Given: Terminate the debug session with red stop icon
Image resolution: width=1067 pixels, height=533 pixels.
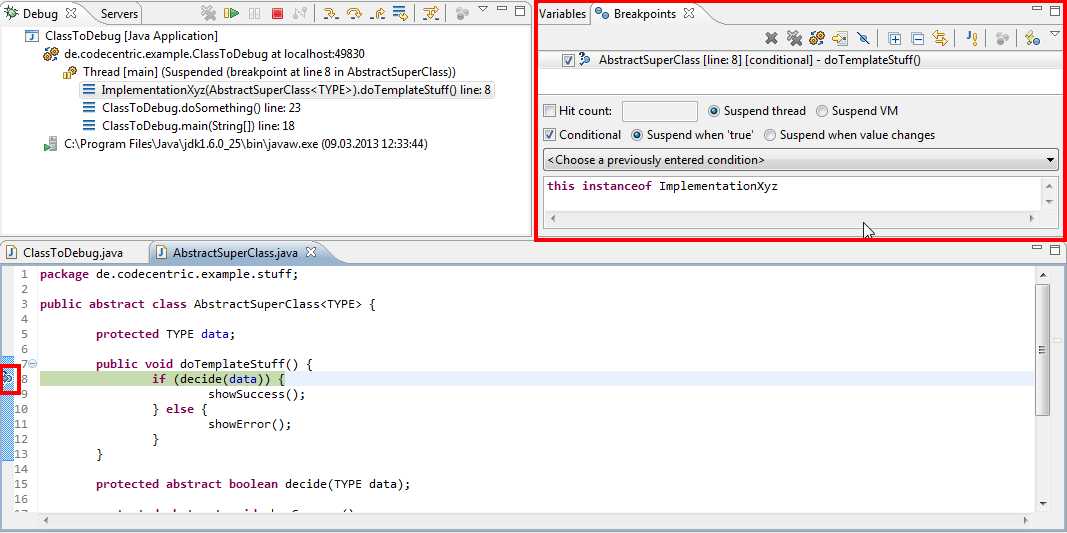Looking at the screenshot, I should click(x=277, y=12).
